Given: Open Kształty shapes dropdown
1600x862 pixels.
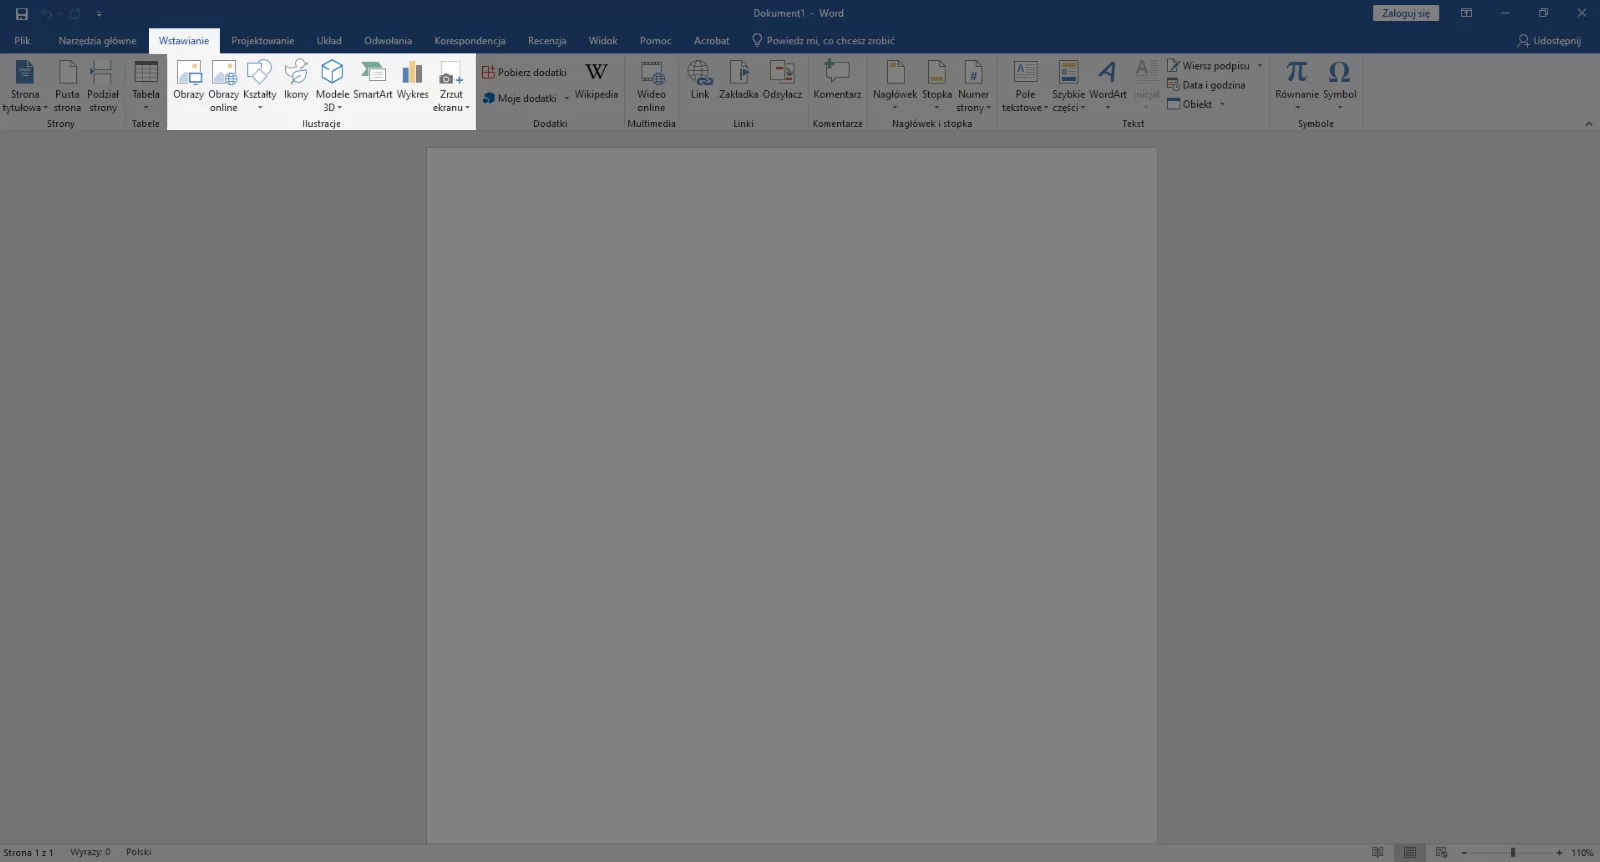Looking at the screenshot, I should coord(260,85).
